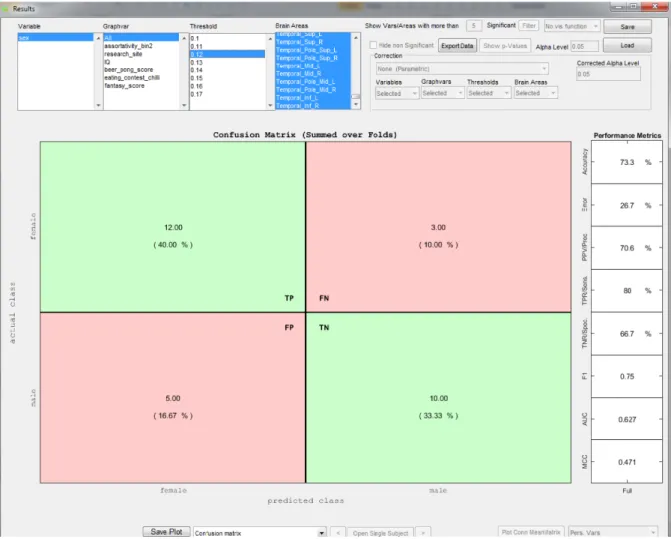The width and height of the screenshot is (671, 539).
Task: Click the MCC metric value 0.471
Action: pos(627,462)
